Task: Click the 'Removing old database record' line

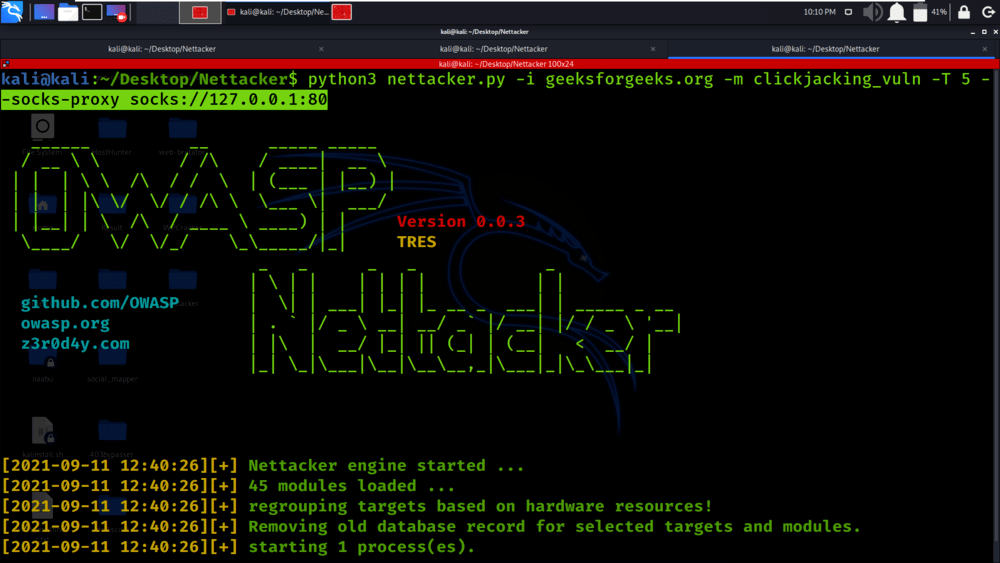Action: coord(554,527)
